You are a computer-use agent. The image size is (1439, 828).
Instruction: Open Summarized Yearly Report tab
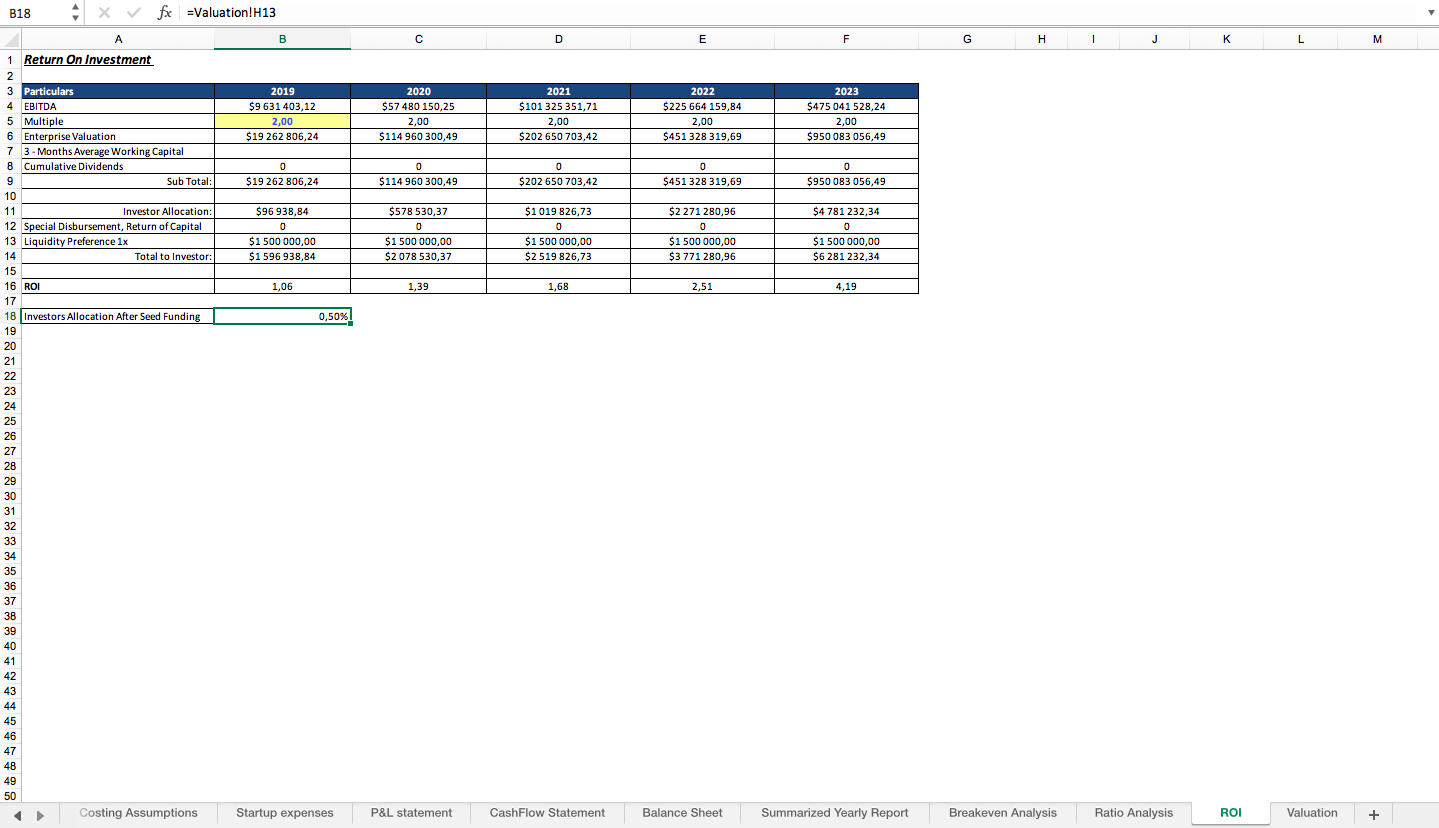(x=835, y=813)
